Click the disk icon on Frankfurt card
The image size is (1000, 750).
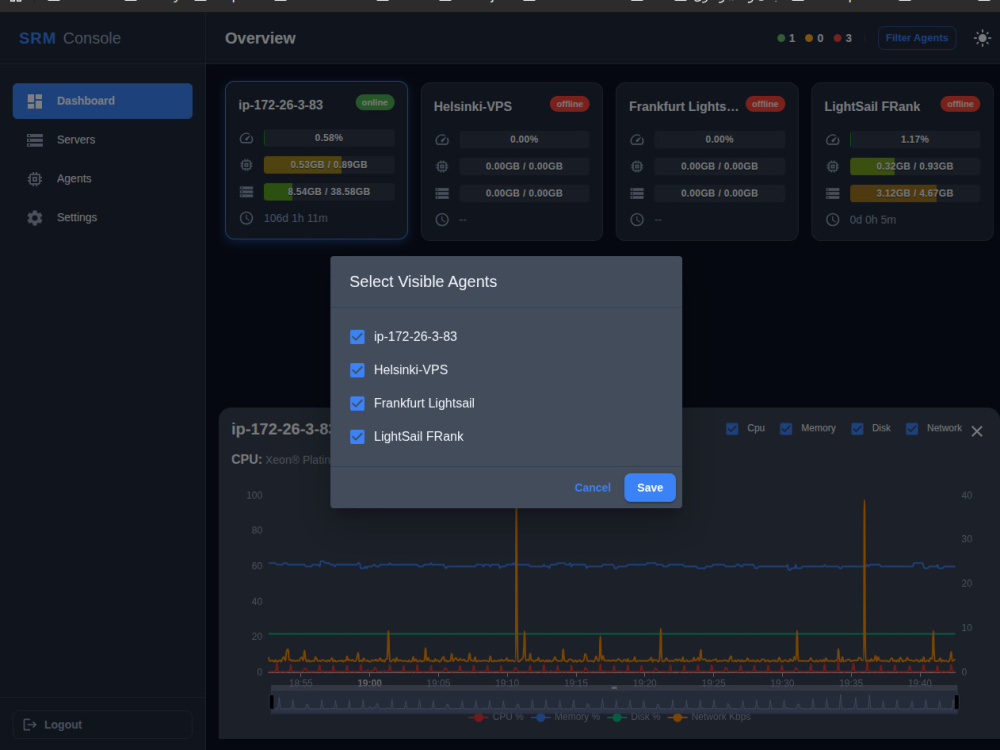[636, 193]
